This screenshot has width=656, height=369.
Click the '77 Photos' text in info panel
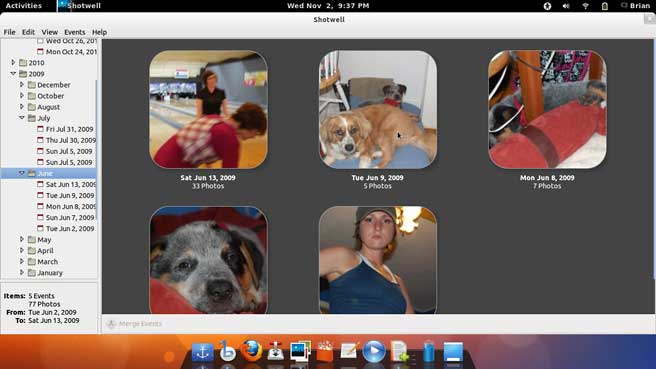pos(44,304)
